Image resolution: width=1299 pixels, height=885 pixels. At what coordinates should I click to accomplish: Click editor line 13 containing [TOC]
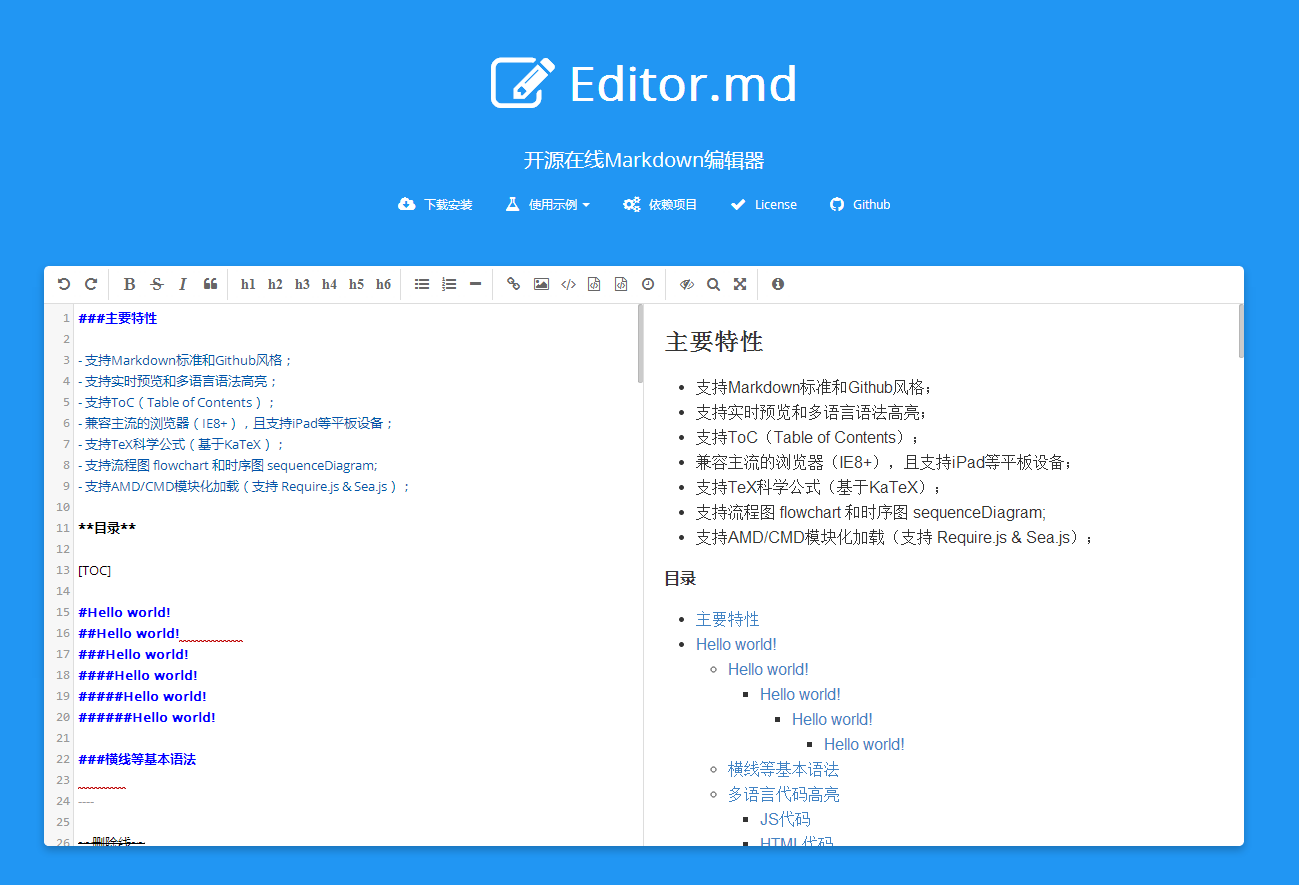tap(95, 570)
